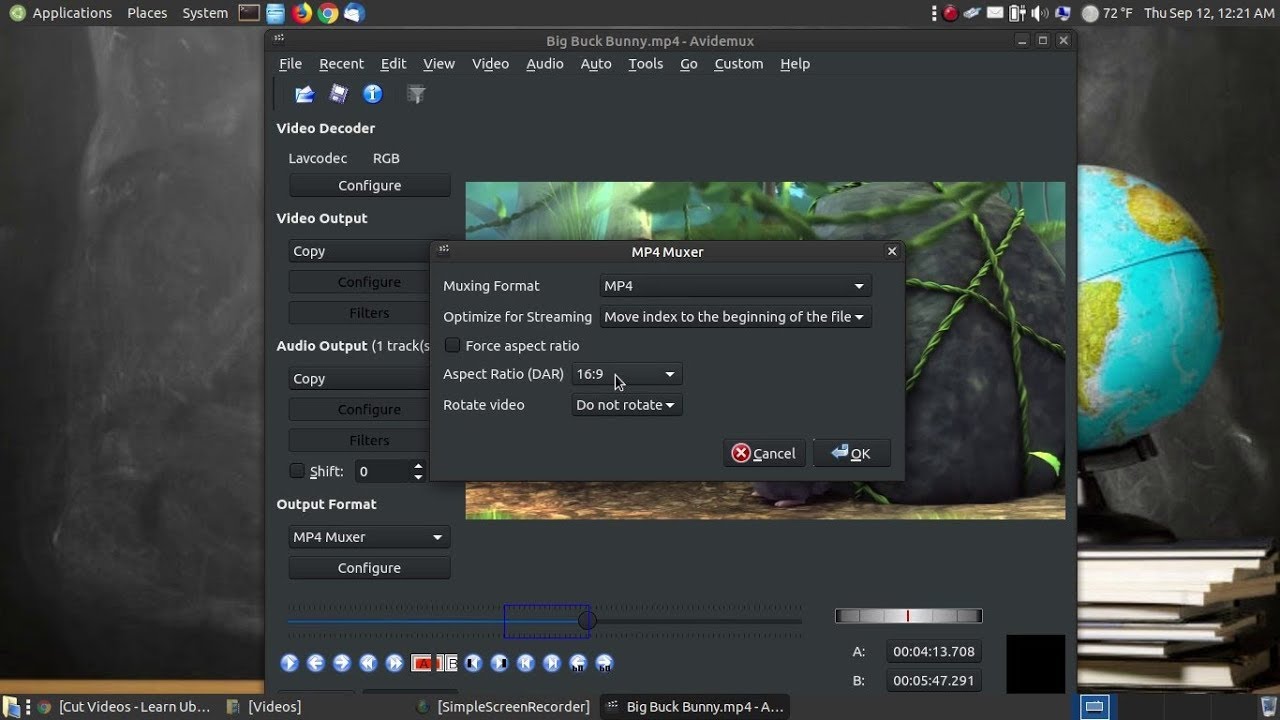Jump to next keyframe double-arrow
1280x720 pixels.
tap(394, 663)
